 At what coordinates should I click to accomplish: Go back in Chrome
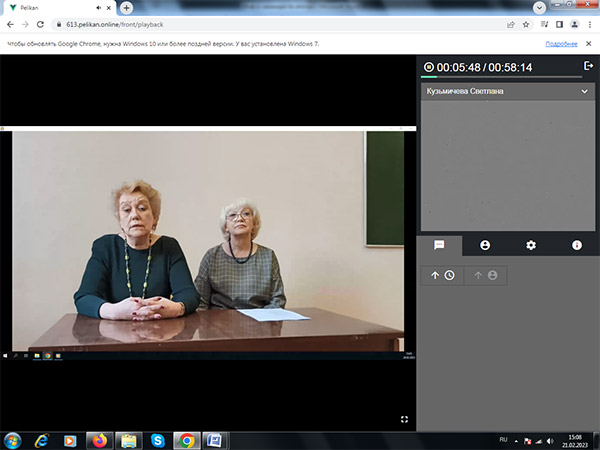point(10,24)
